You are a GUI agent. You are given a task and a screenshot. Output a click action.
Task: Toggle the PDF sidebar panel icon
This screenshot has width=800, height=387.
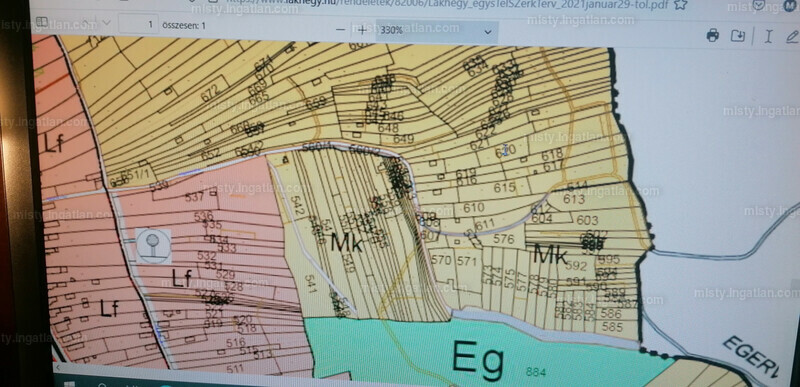[42, 22]
